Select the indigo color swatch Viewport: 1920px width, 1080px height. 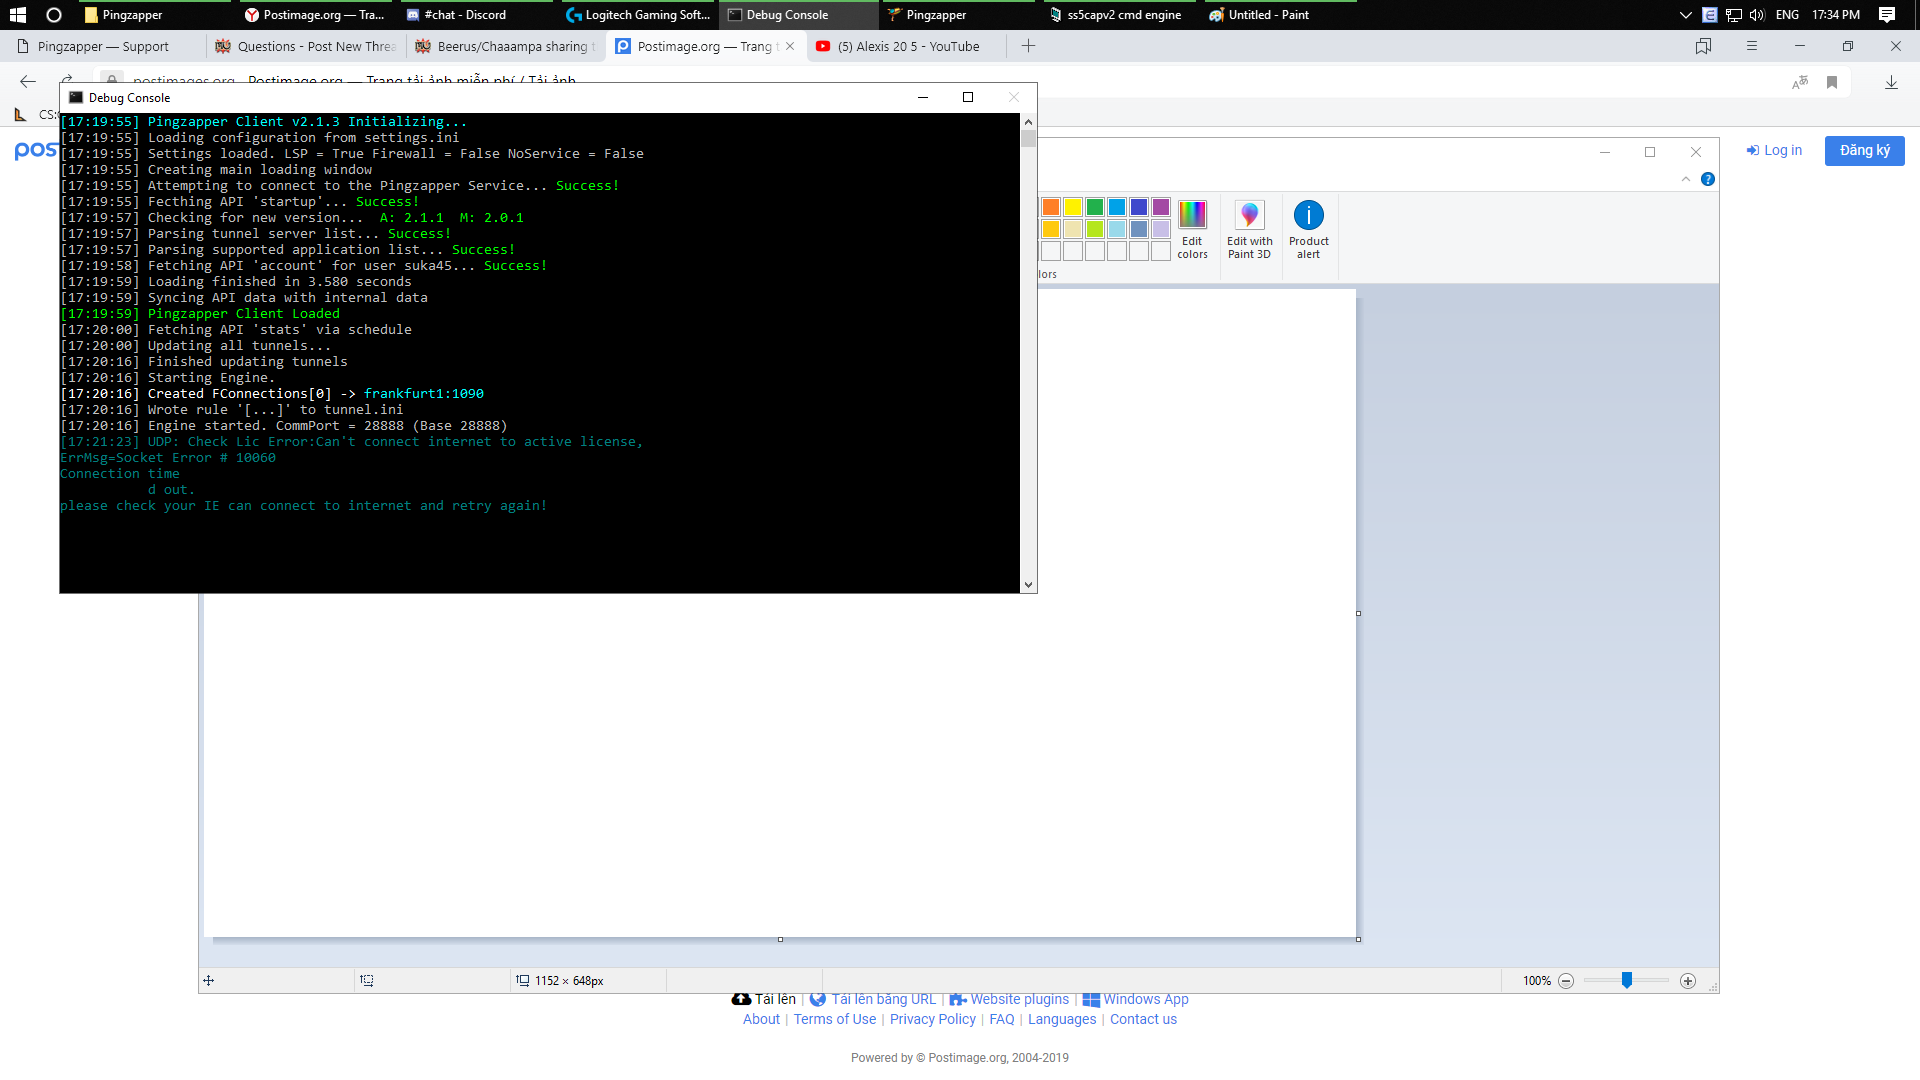point(1139,207)
